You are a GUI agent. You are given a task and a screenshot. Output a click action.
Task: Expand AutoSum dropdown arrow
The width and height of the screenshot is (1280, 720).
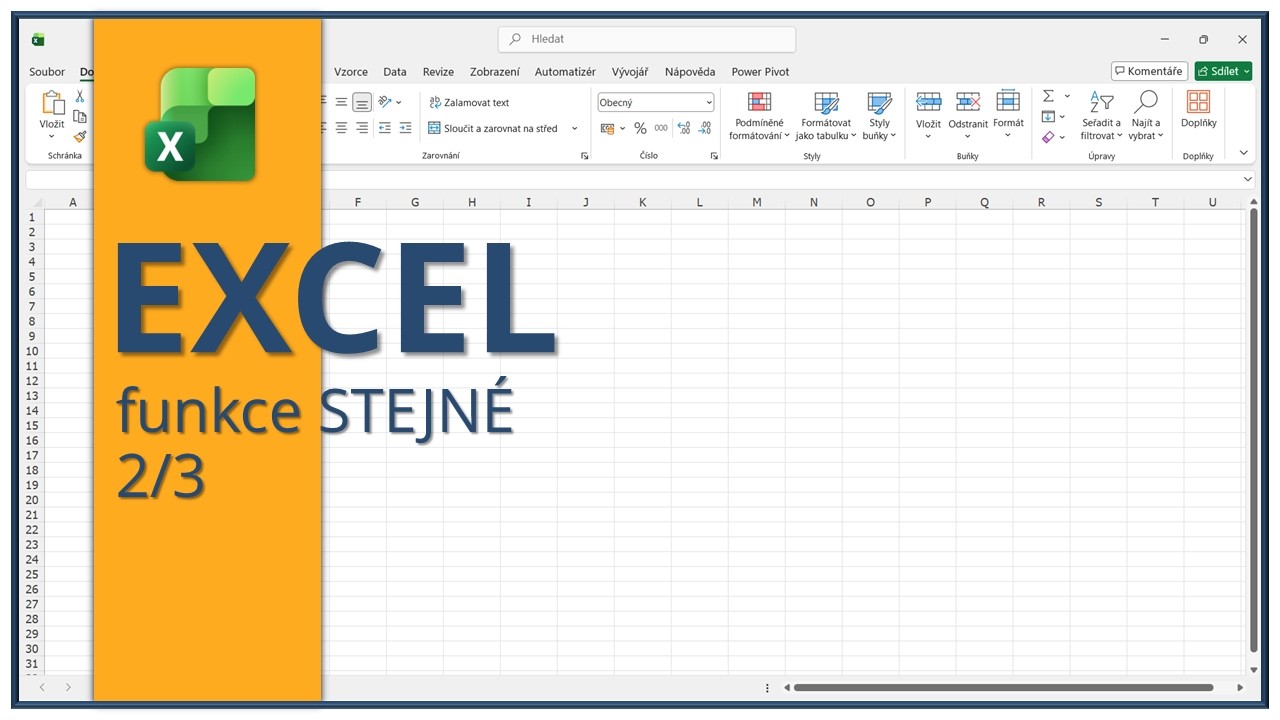tap(1067, 96)
